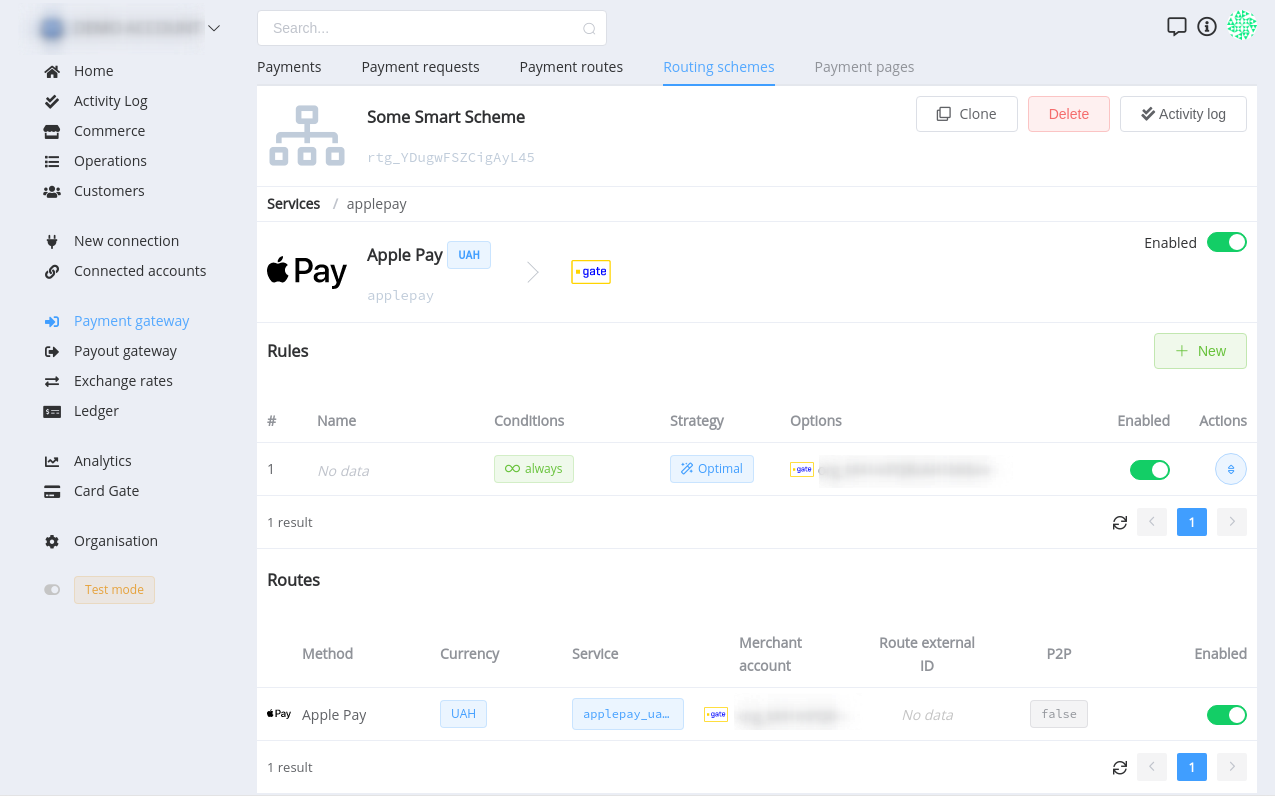Open the Payment pages tab
This screenshot has height=796, width=1275.
tap(864, 67)
